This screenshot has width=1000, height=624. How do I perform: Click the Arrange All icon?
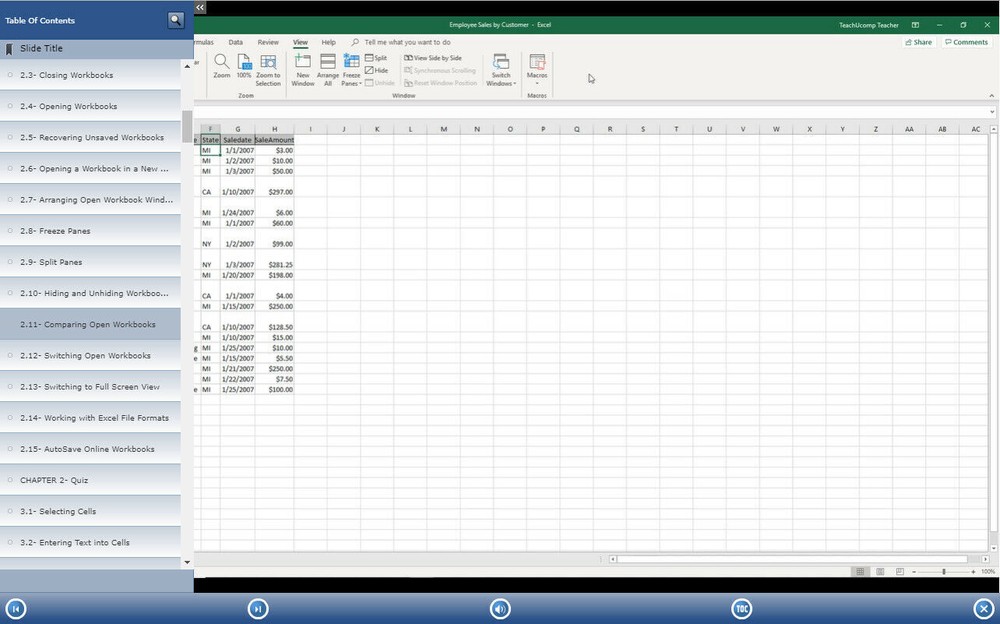point(328,70)
